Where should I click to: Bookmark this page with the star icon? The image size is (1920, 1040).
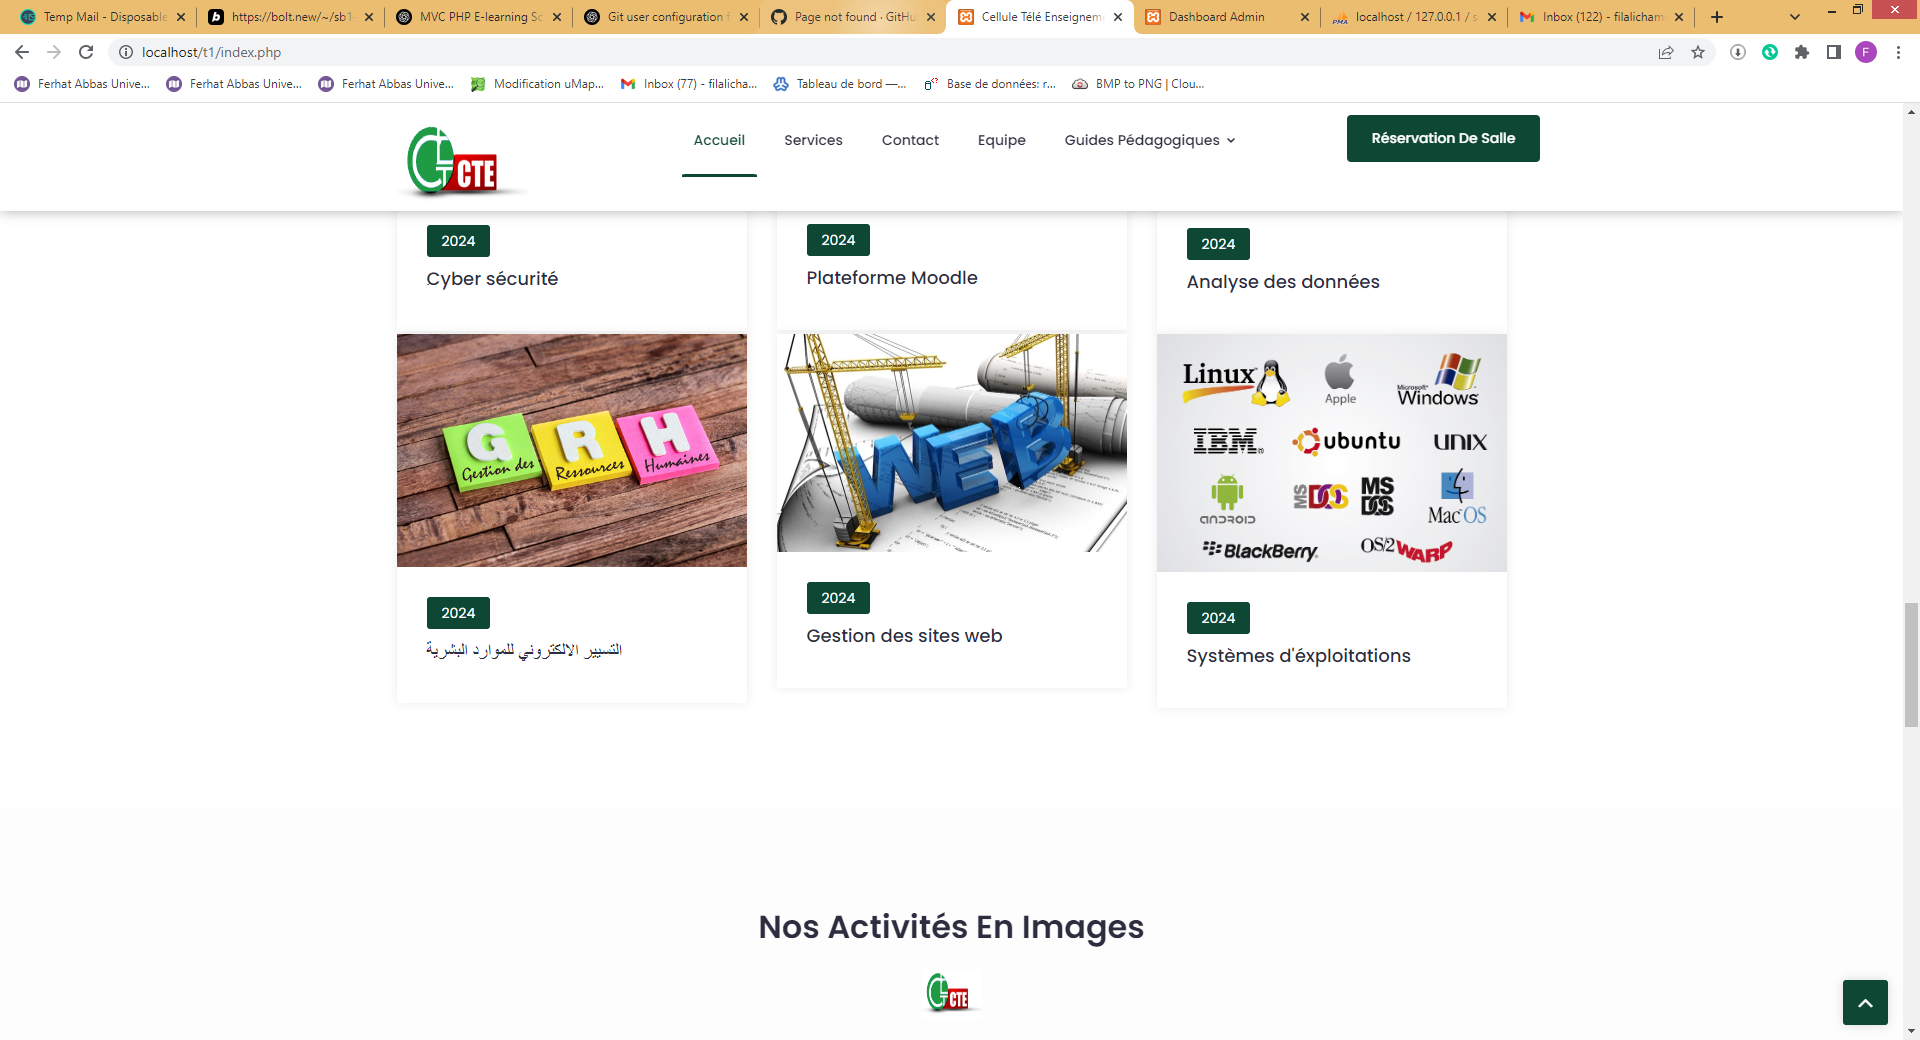(1698, 52)
